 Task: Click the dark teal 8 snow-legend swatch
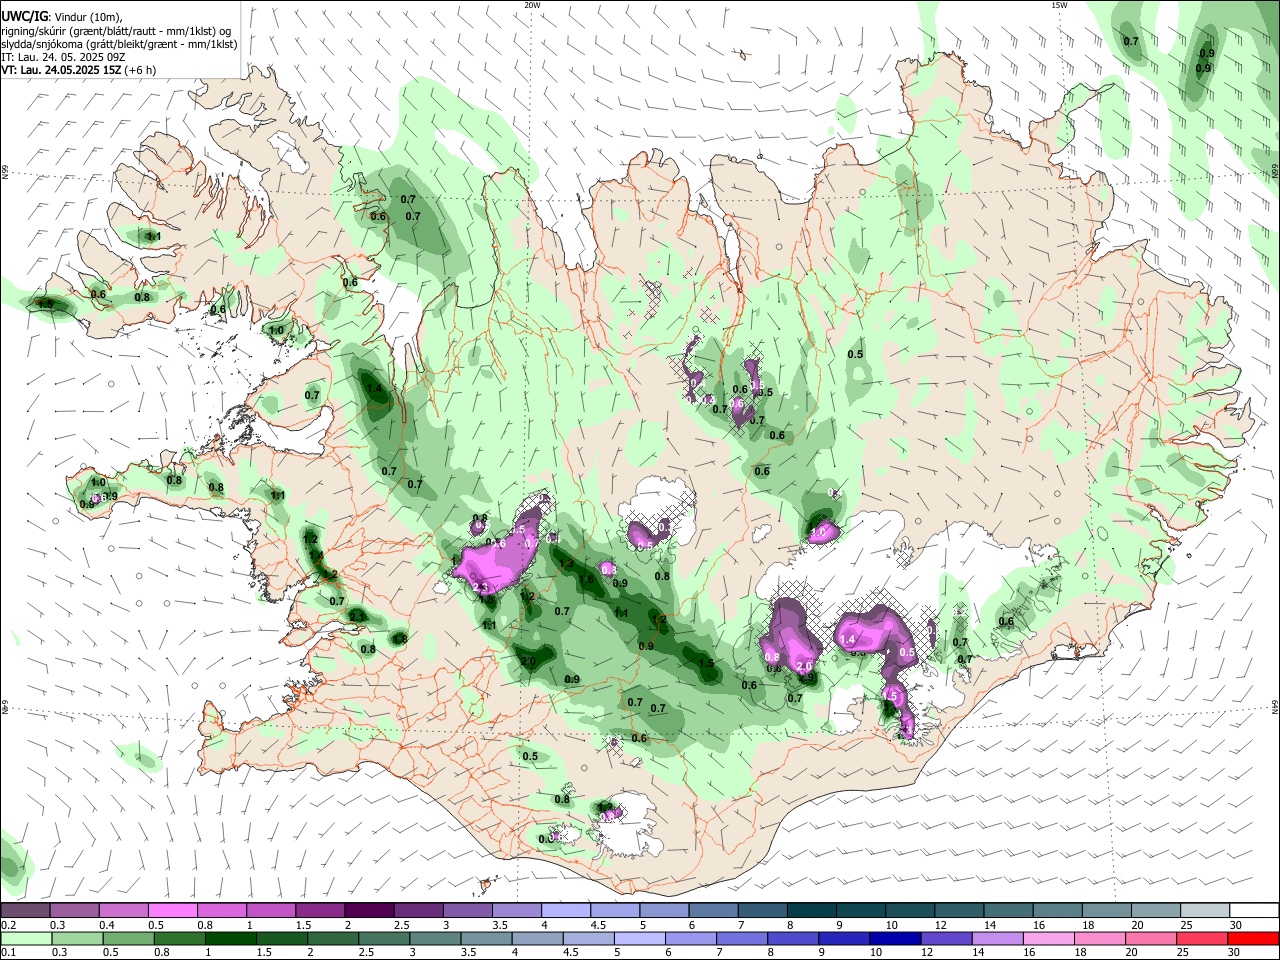[810, 910]
